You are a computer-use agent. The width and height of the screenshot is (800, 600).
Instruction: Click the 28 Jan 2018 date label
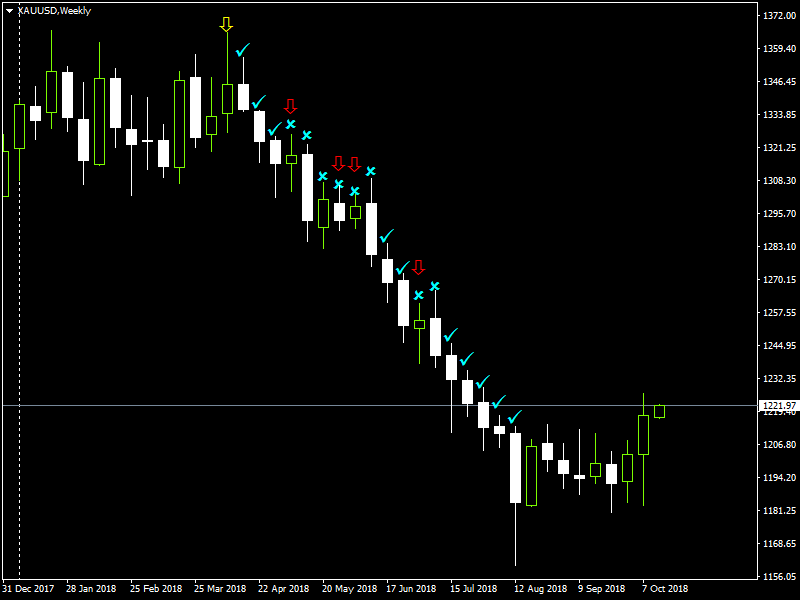pos(91,588)
